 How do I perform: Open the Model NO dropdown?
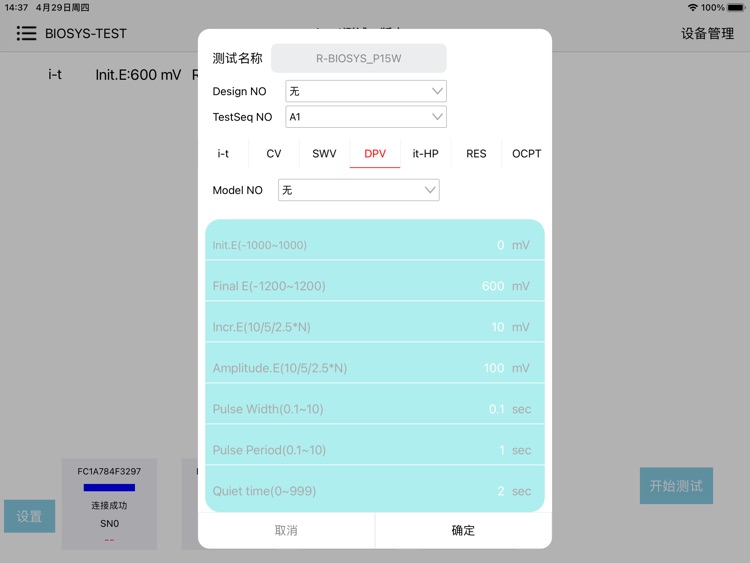tap(359, 190)
